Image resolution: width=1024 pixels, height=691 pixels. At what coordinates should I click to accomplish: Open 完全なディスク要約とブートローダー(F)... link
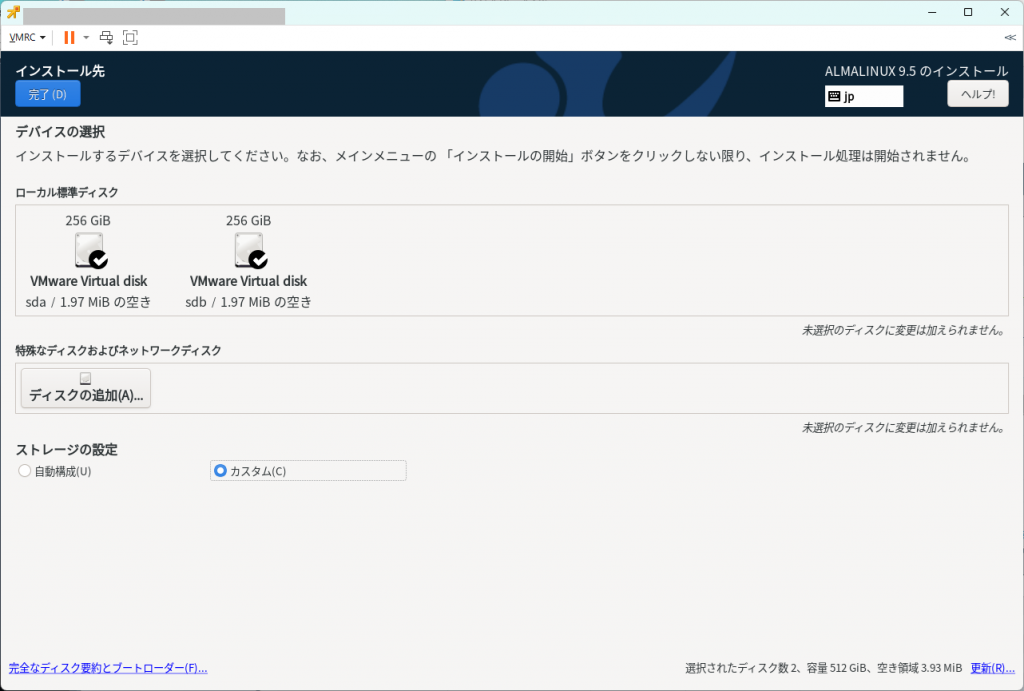(x=108, y=668)
